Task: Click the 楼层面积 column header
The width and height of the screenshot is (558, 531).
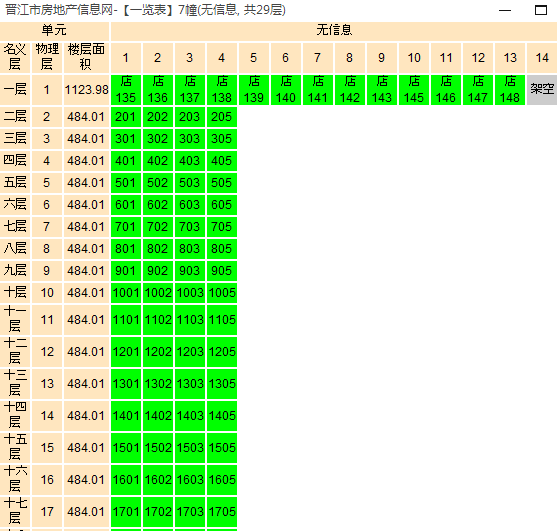Action: tap(86, 57)
